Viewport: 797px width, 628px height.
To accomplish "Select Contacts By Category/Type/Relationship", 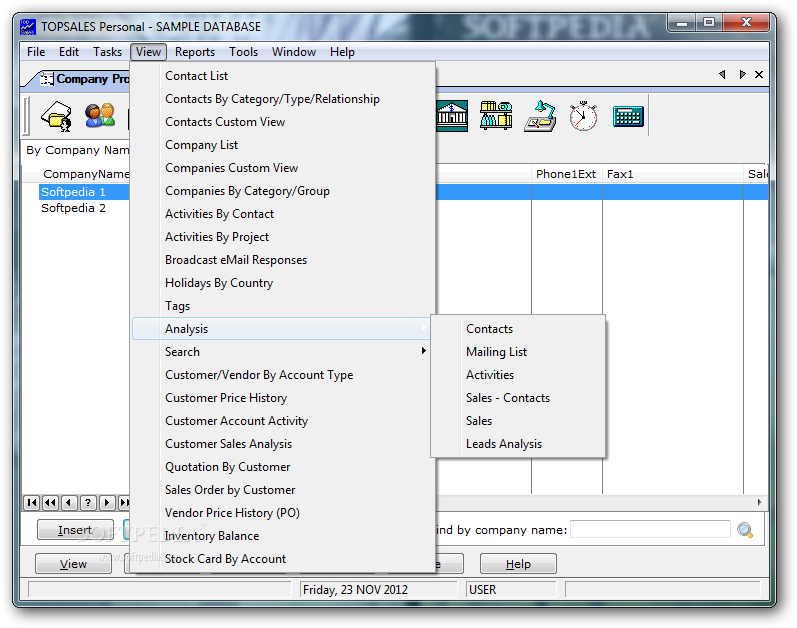I will tap(283, 99).
